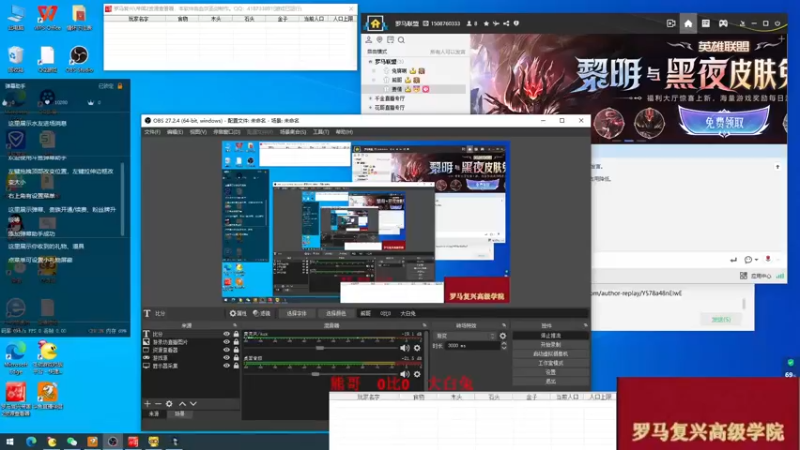The height and width of the screenshot is (450, 800).
Task: Open gamepad icon in chat window header
Action: click(723, 23)
